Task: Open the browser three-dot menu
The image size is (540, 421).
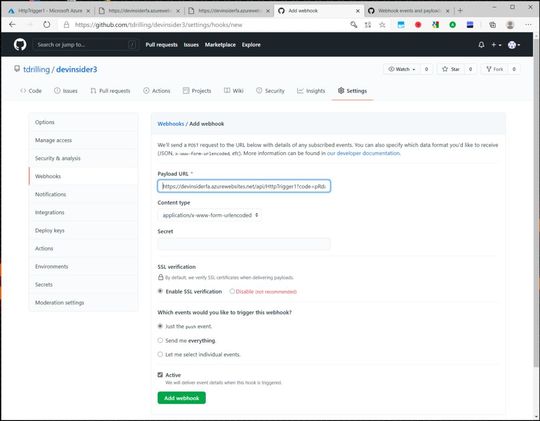Action: click(x=528, y=24)
